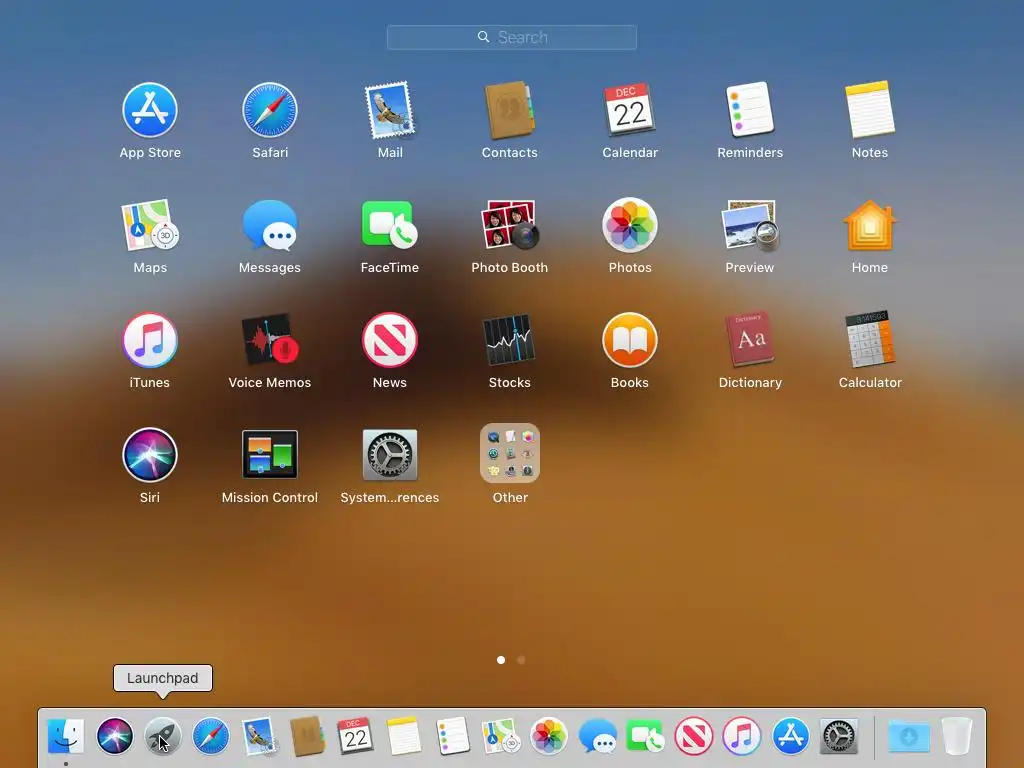Launch Safari from the Launchpad grid

270,110
